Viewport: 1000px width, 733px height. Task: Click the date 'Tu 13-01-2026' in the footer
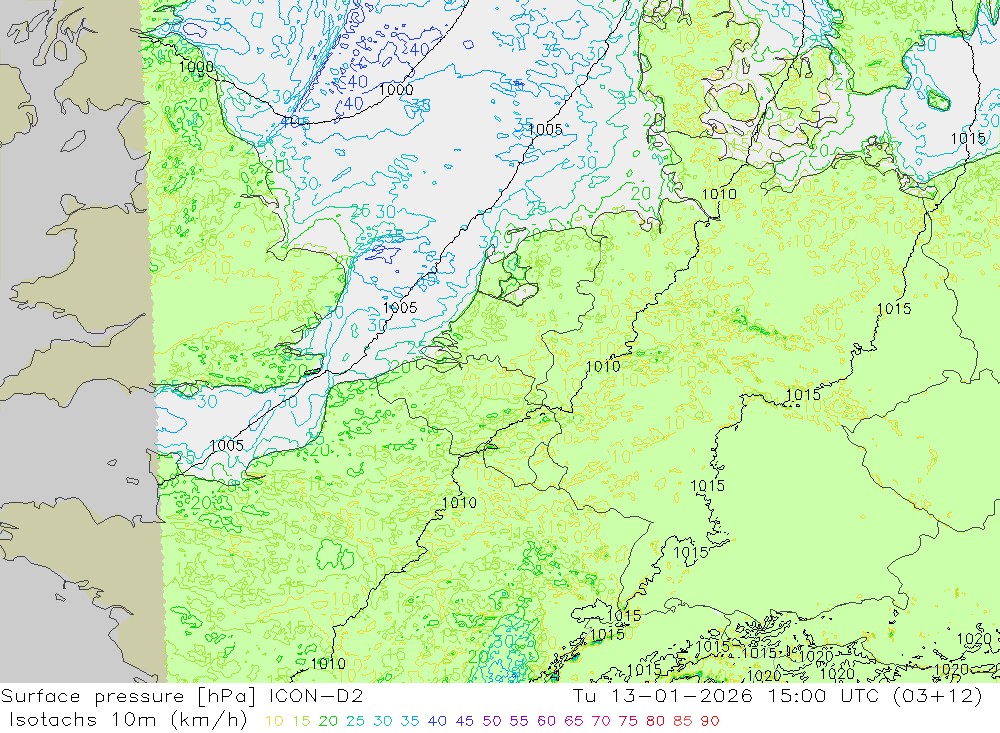(663, 695)
